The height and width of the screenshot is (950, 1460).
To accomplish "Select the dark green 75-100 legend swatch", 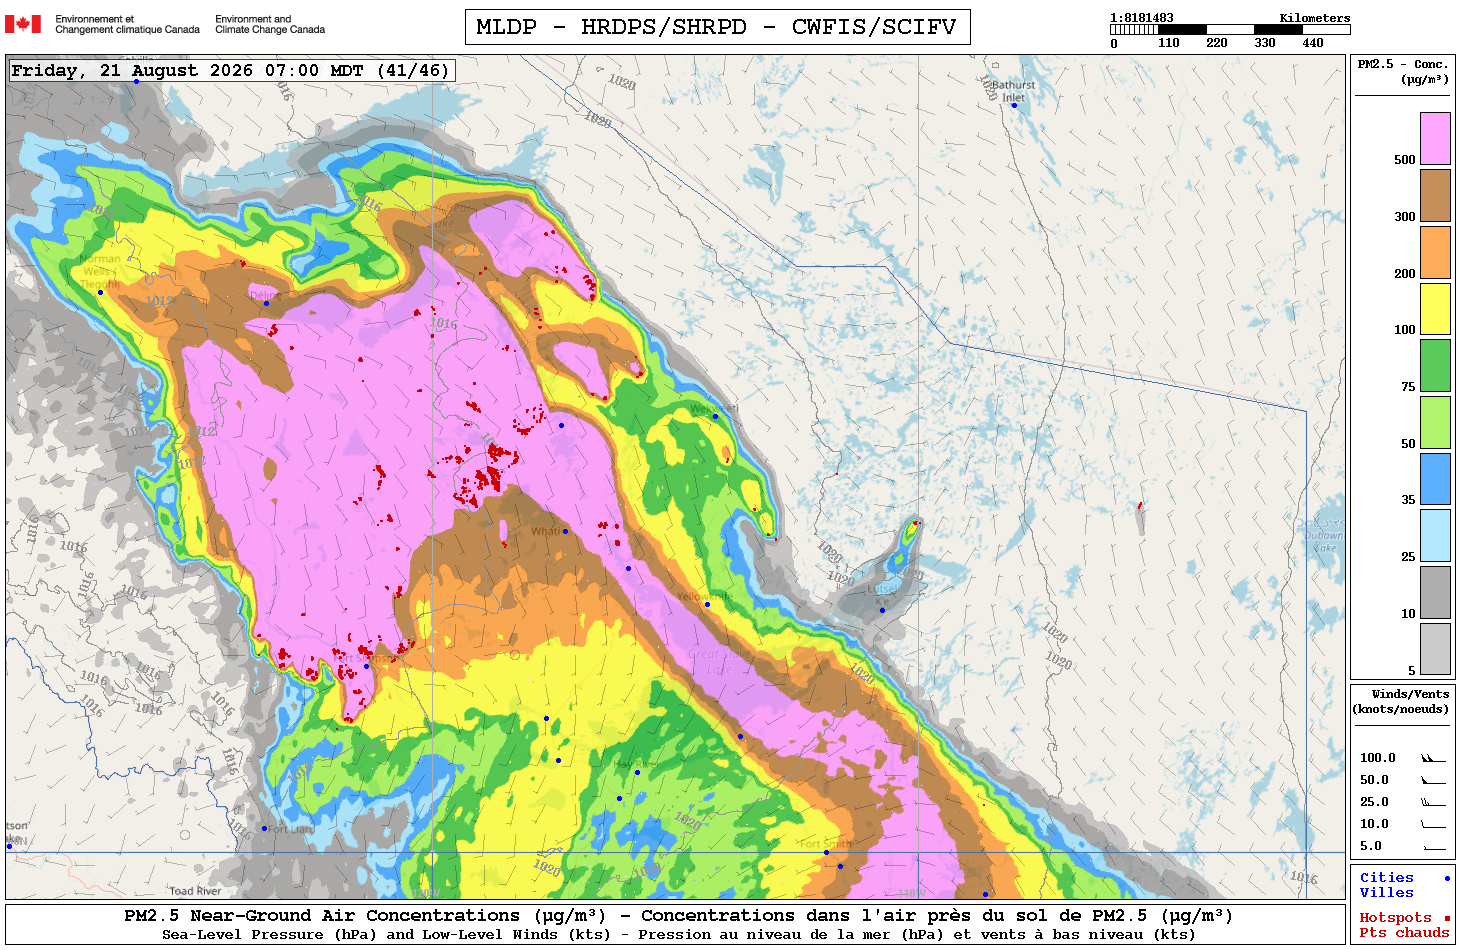I will [x=1435, y=366].
